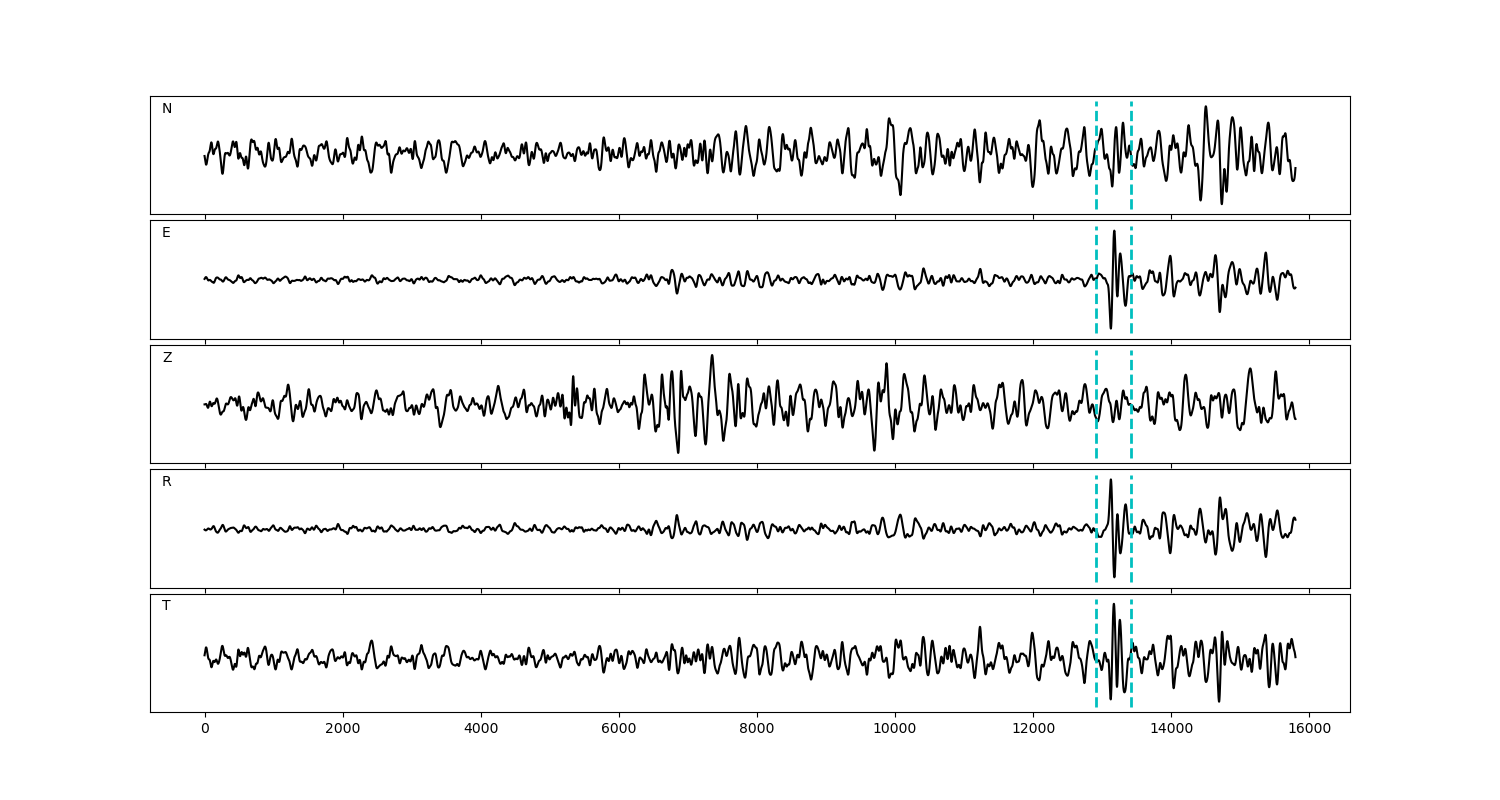The width and height of the screenshot is (1500, 800).
Task: Select the "R" component panel label
Action: [167, 482]
